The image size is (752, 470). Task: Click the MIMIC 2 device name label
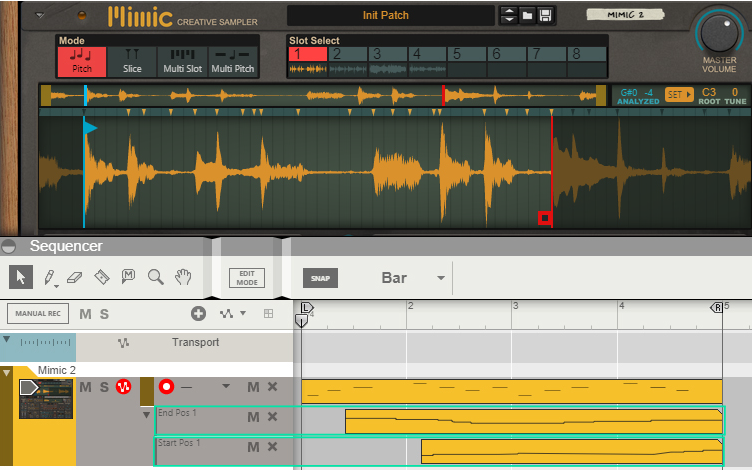625,15
